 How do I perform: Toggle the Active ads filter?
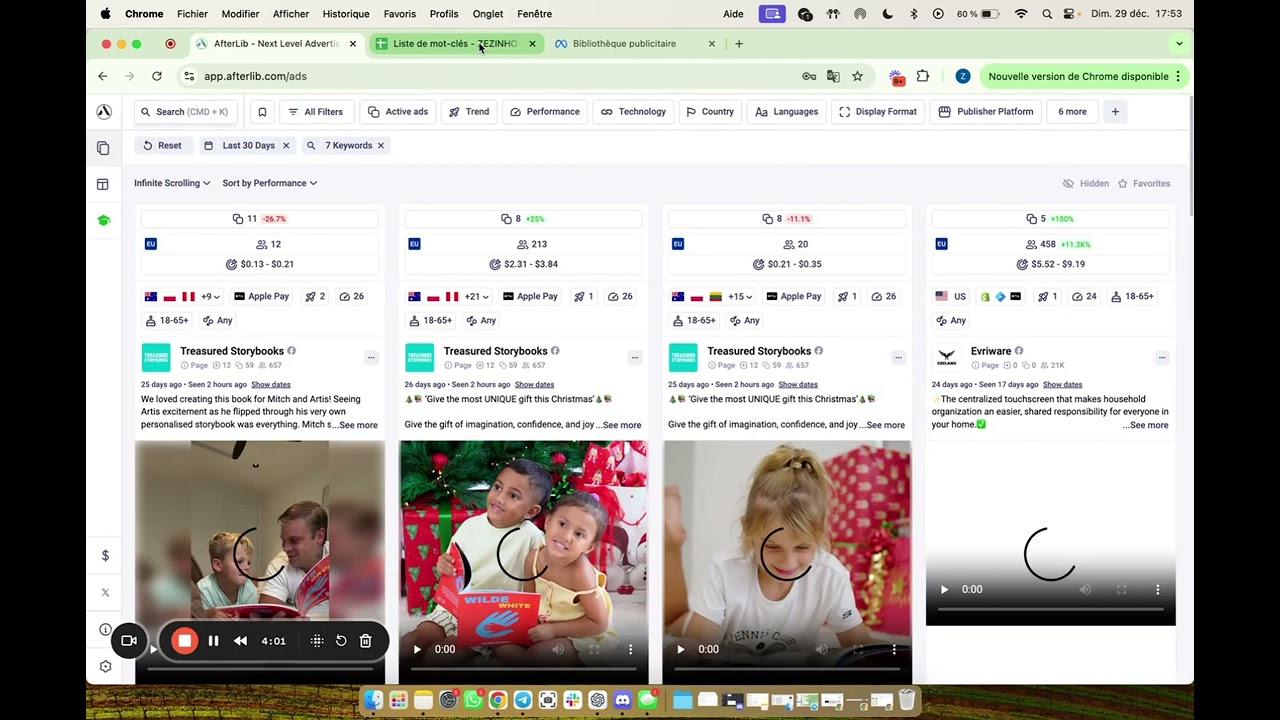(398, 112)
